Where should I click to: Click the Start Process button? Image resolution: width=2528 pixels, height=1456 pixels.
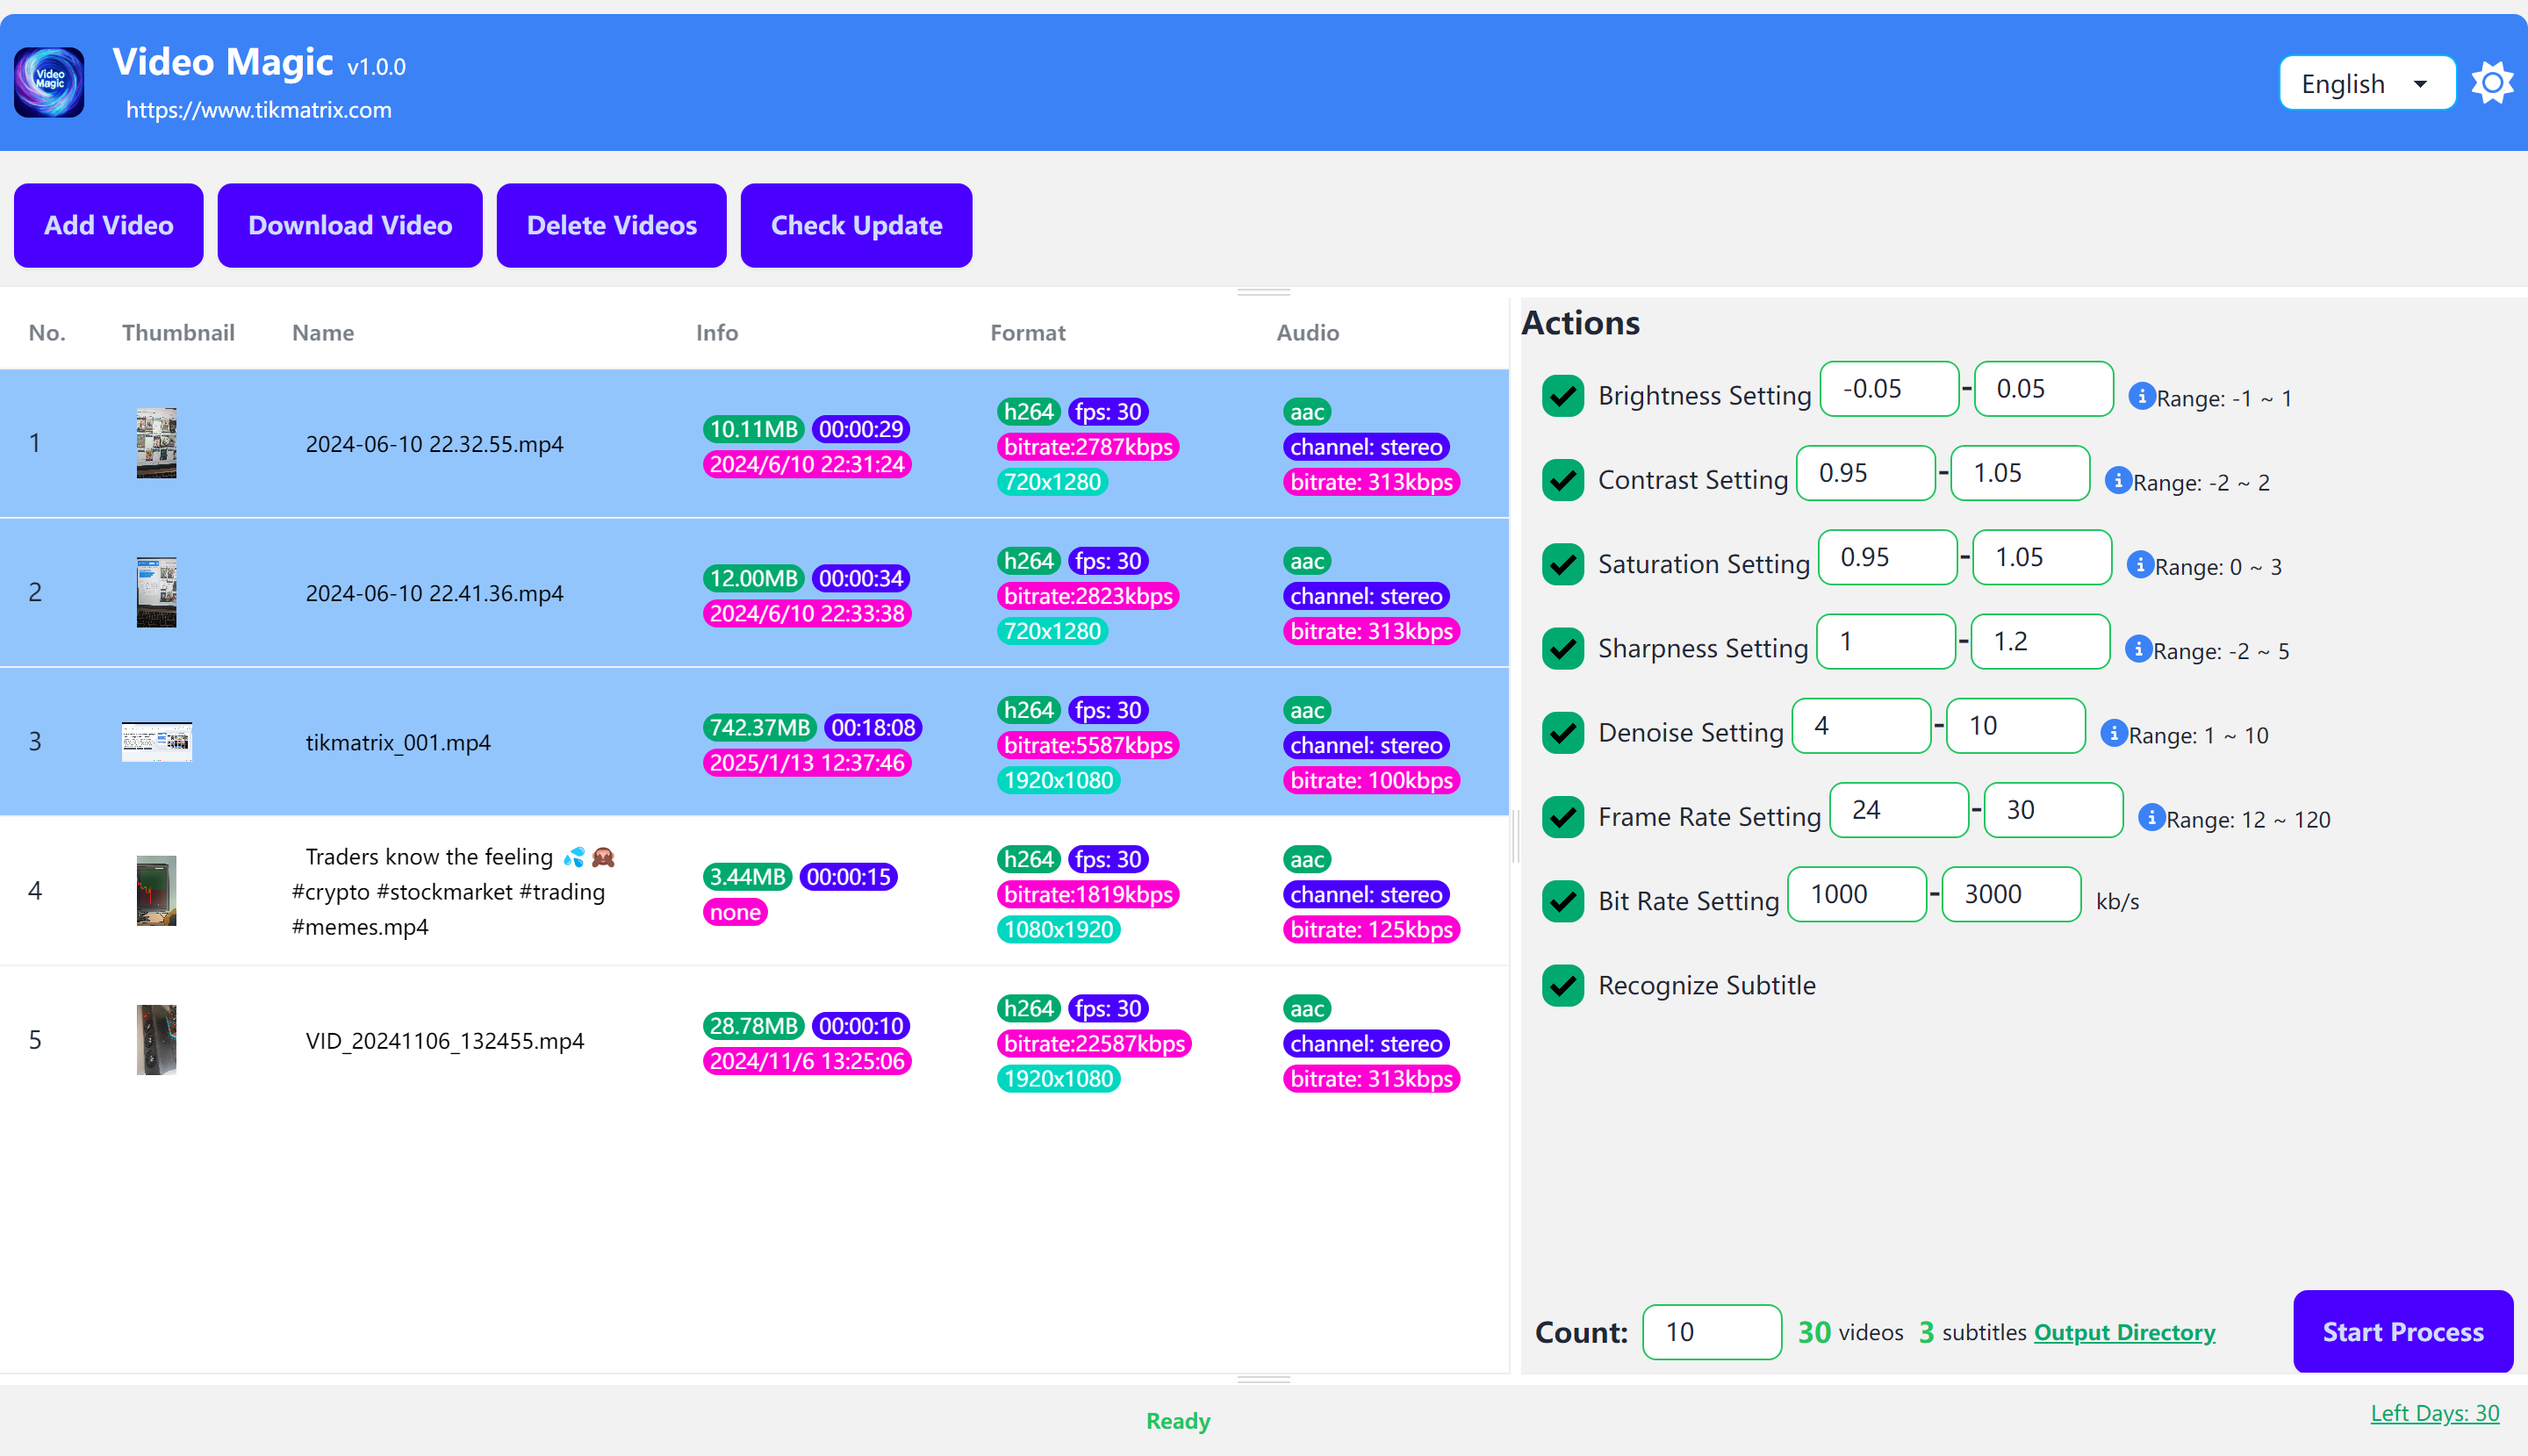[x=2403, y=1333]
